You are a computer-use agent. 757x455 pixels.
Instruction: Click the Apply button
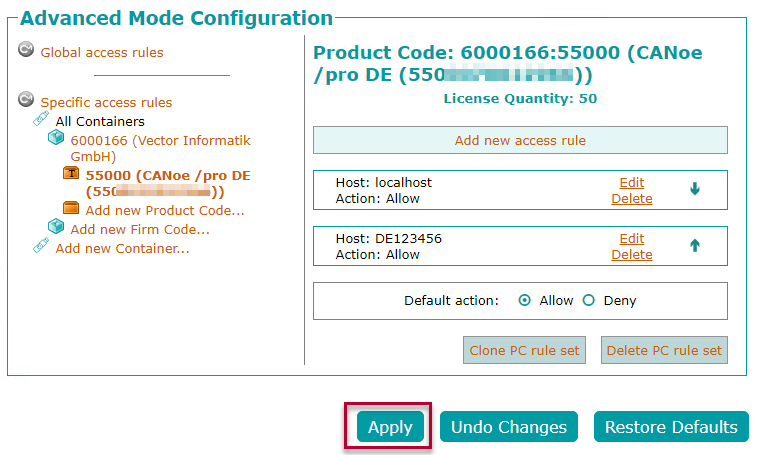pyautogui.click(x=390, y=427)
